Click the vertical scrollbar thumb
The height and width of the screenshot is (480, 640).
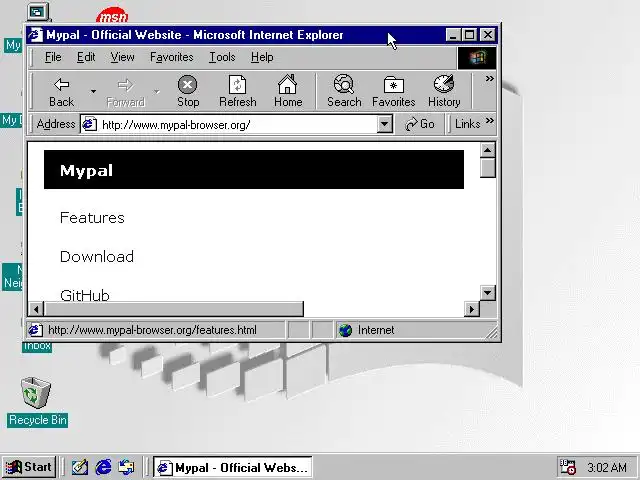(x=487, y=168)
